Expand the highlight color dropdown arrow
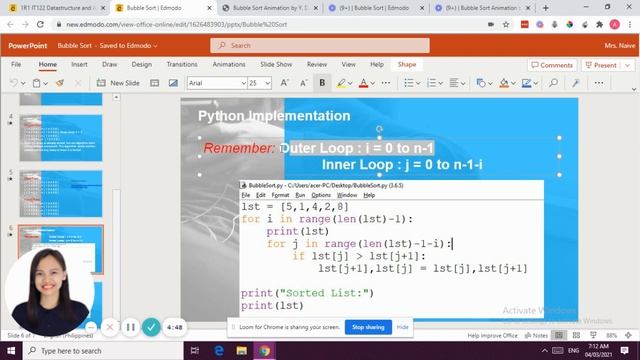Screen dimensions: 640x360 pyautogui.click(x=350, y=83)
